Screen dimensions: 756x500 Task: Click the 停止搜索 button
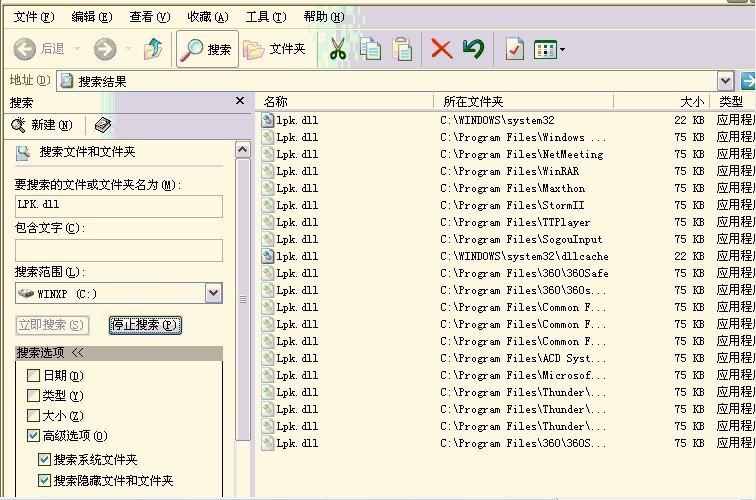145,325
